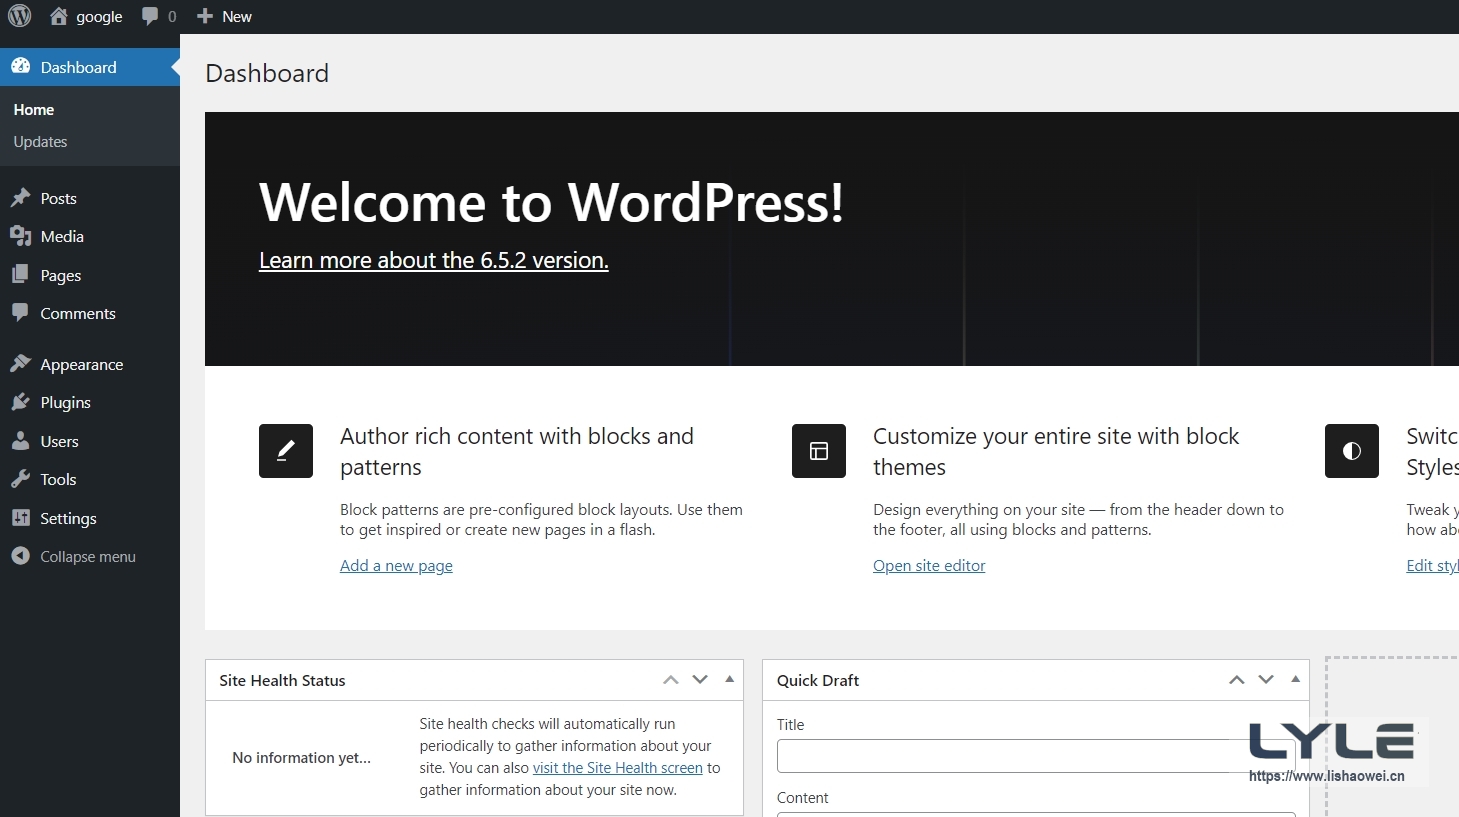Click 'Author rich content with blocks and patterns' heading
Image resolution: width=1459 pixels, height=817 pixels.
pos(517,451)
